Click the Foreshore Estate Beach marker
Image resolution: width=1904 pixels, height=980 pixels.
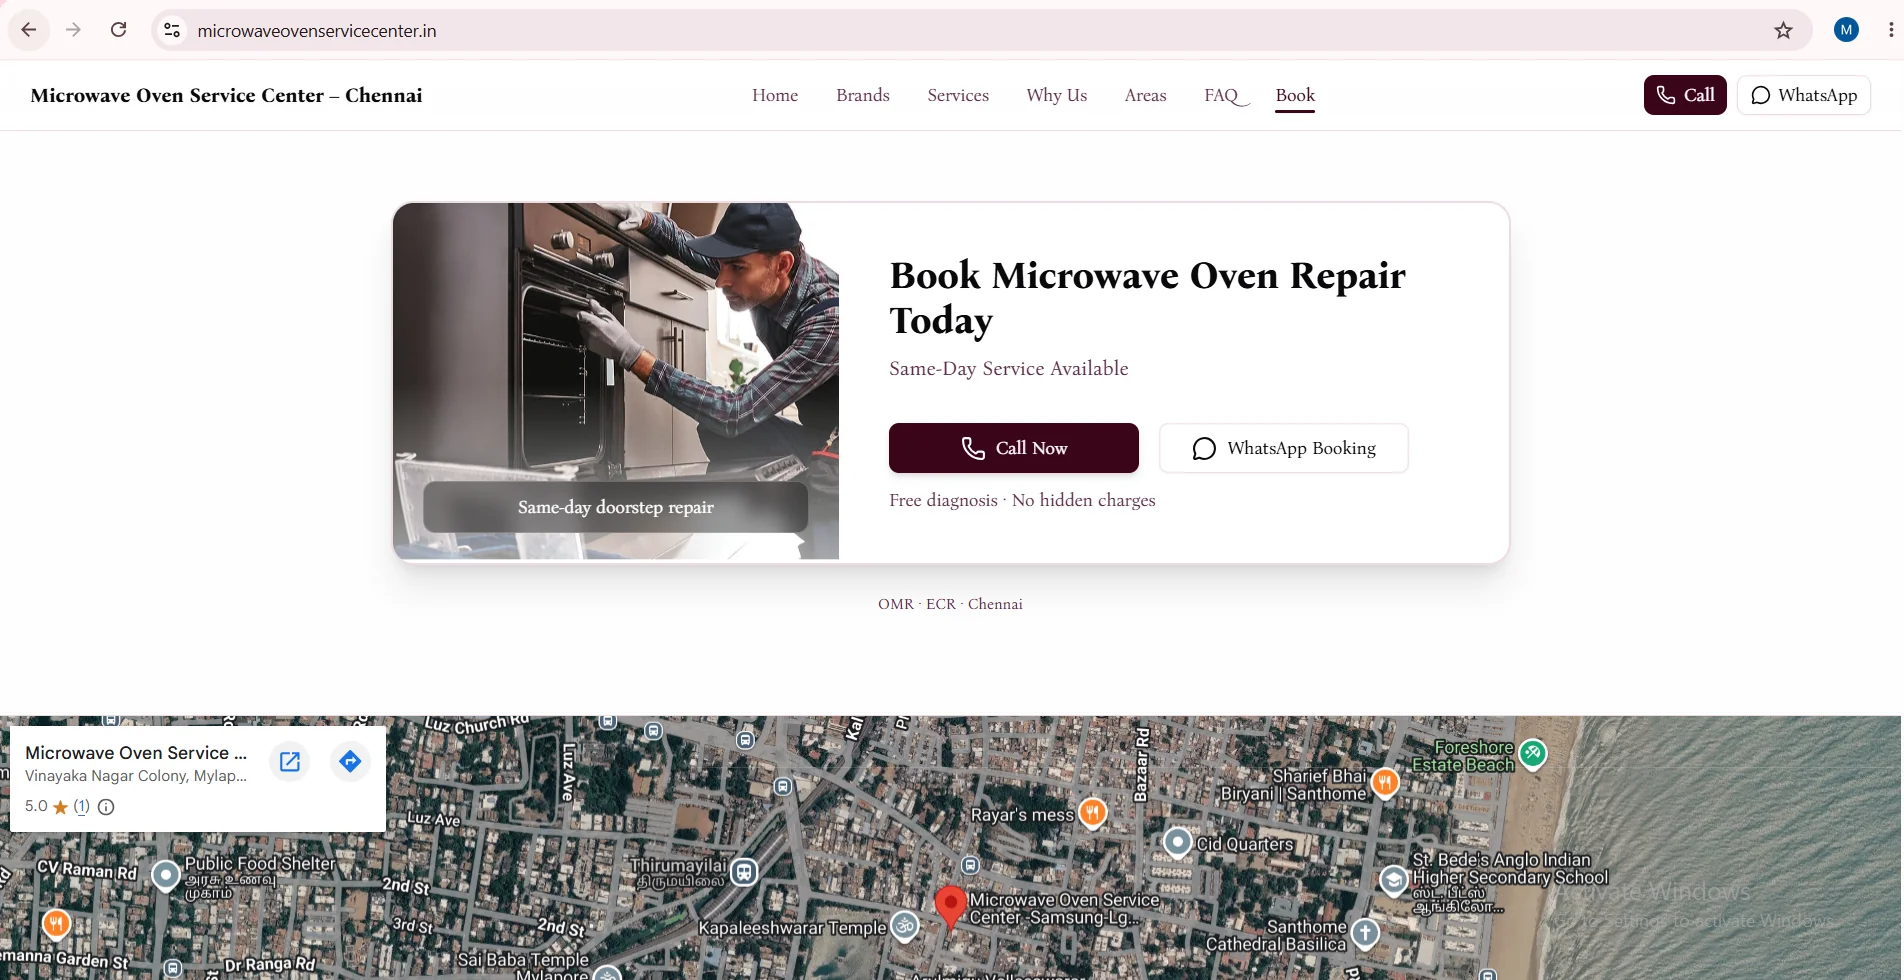pos(1532,753)
